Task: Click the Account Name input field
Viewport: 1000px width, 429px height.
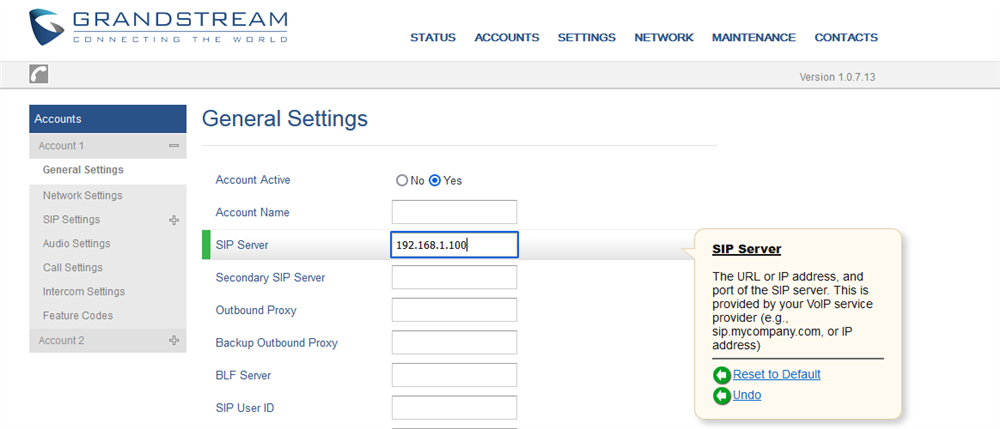Action: tap(454, 212)
